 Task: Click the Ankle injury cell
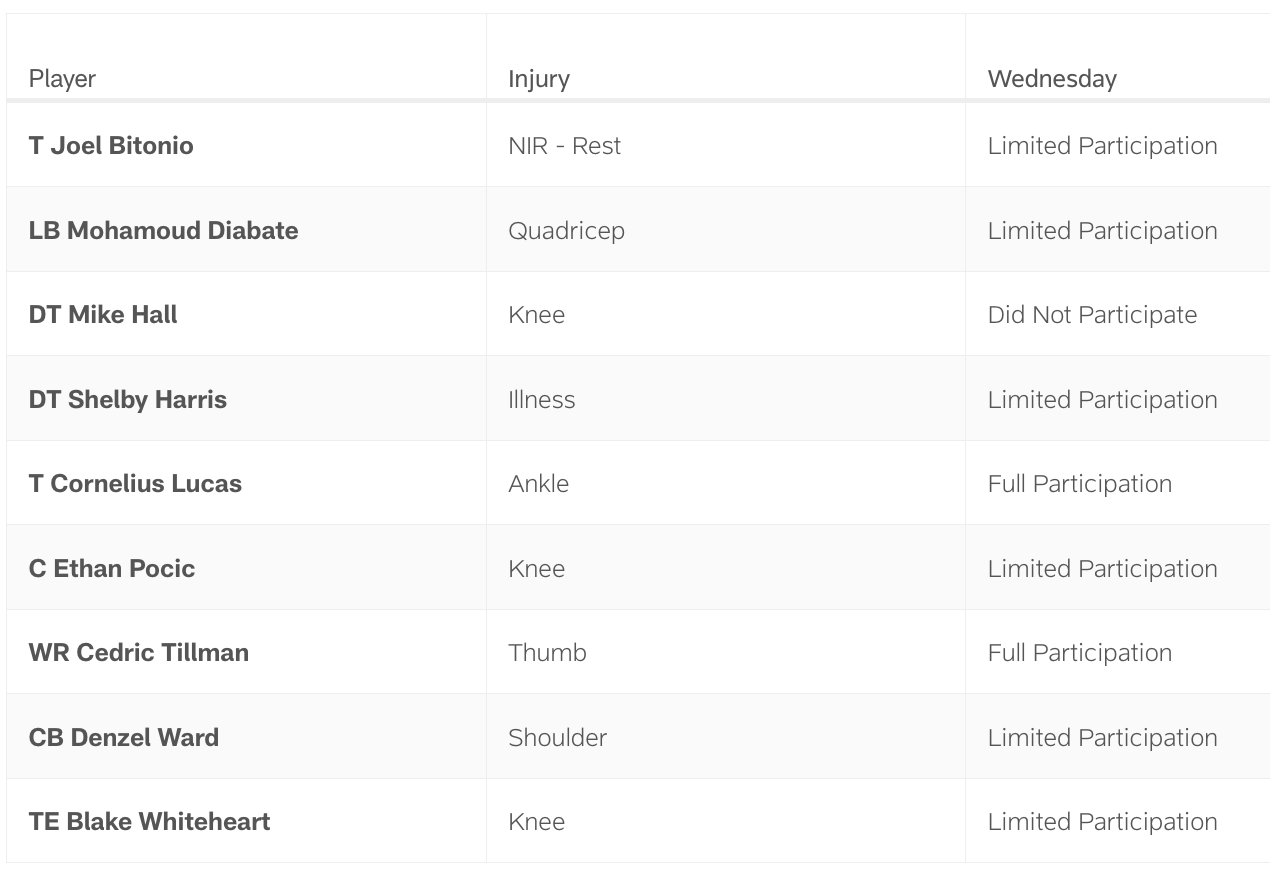[538, 484]
